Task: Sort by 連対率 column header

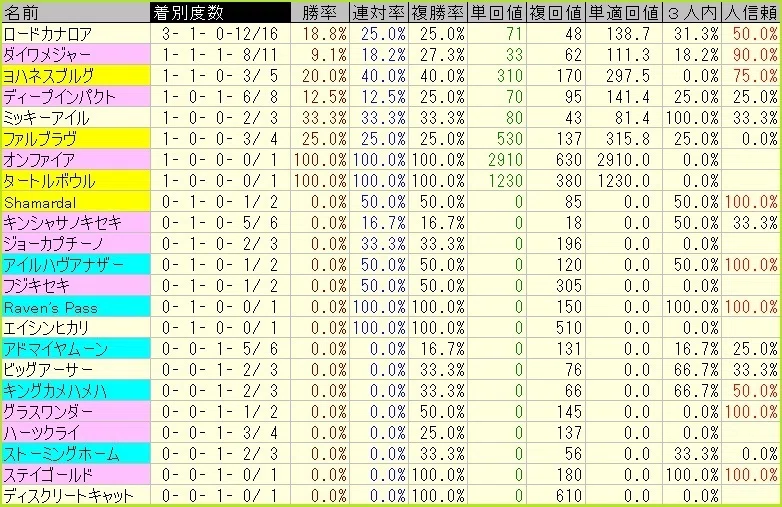Action: (379, 12)
